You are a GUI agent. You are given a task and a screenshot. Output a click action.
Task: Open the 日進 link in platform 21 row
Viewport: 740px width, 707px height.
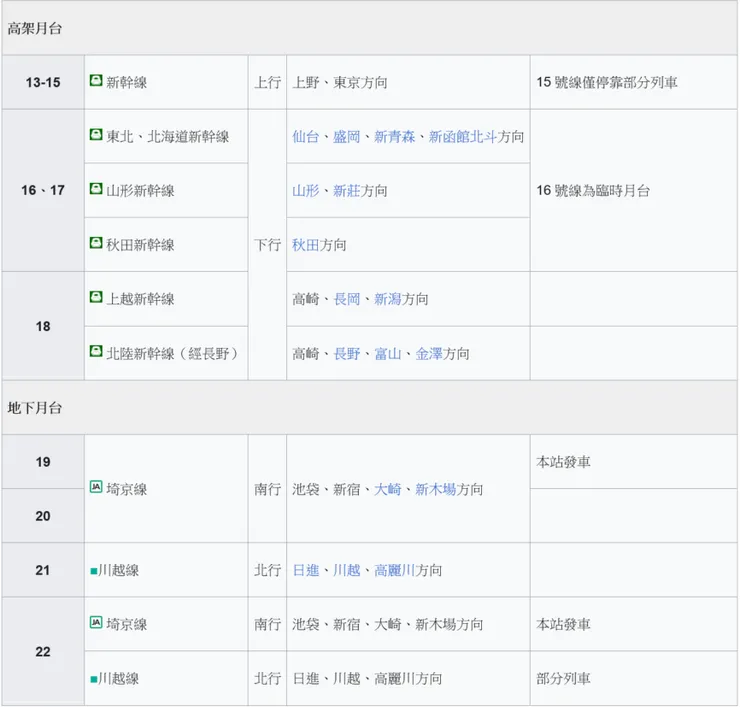click(305, 571)
